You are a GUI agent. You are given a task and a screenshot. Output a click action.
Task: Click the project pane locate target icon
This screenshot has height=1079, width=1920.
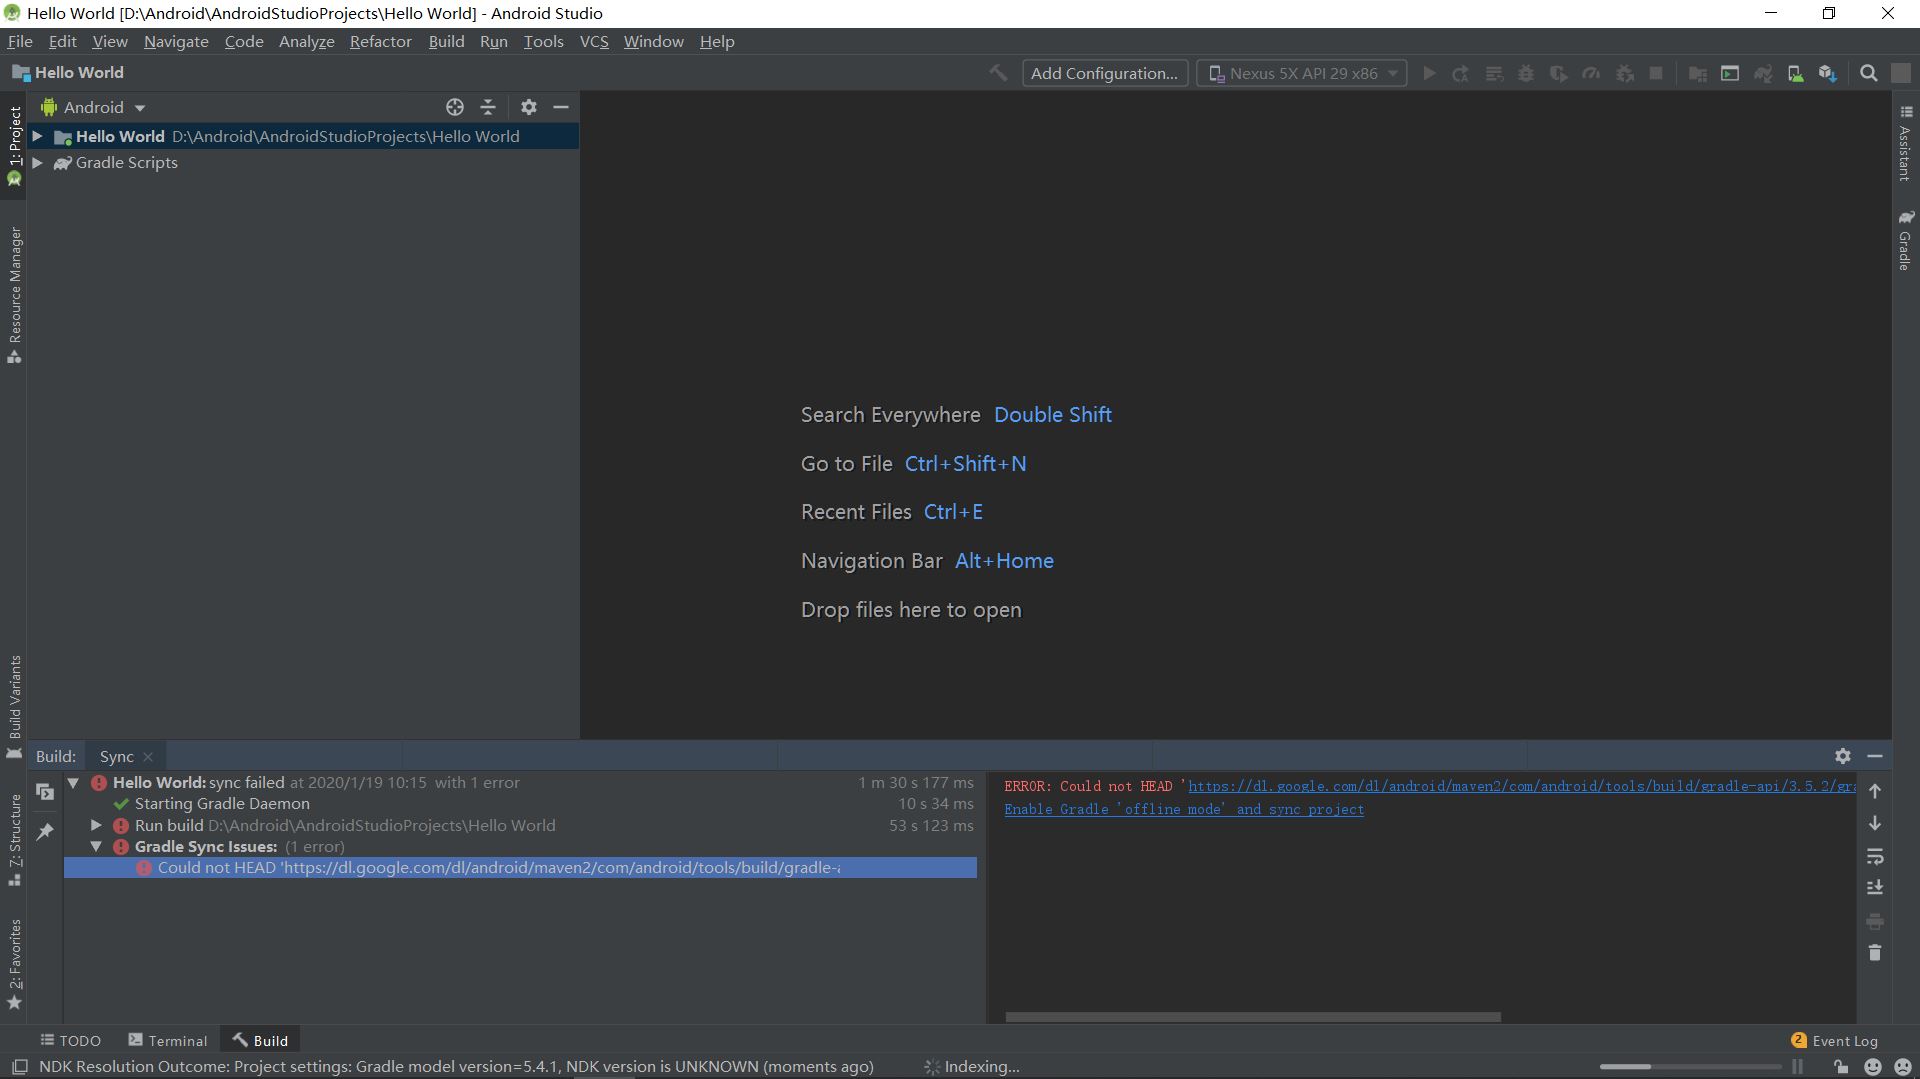click(x=455, y=107)
